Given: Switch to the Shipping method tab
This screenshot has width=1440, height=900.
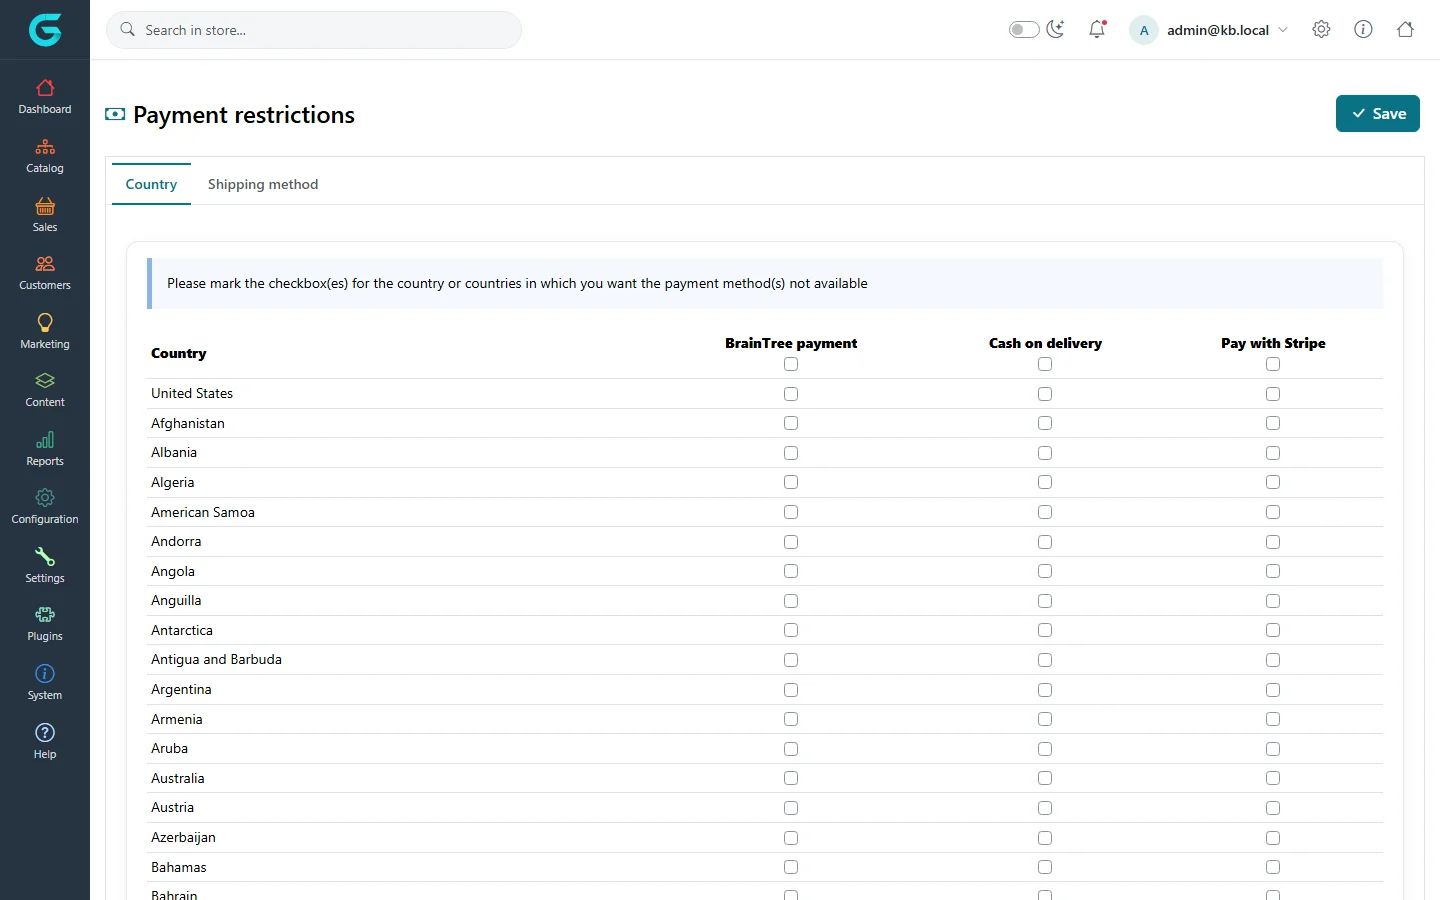Looking at the screenshot, I should [263, 184].
